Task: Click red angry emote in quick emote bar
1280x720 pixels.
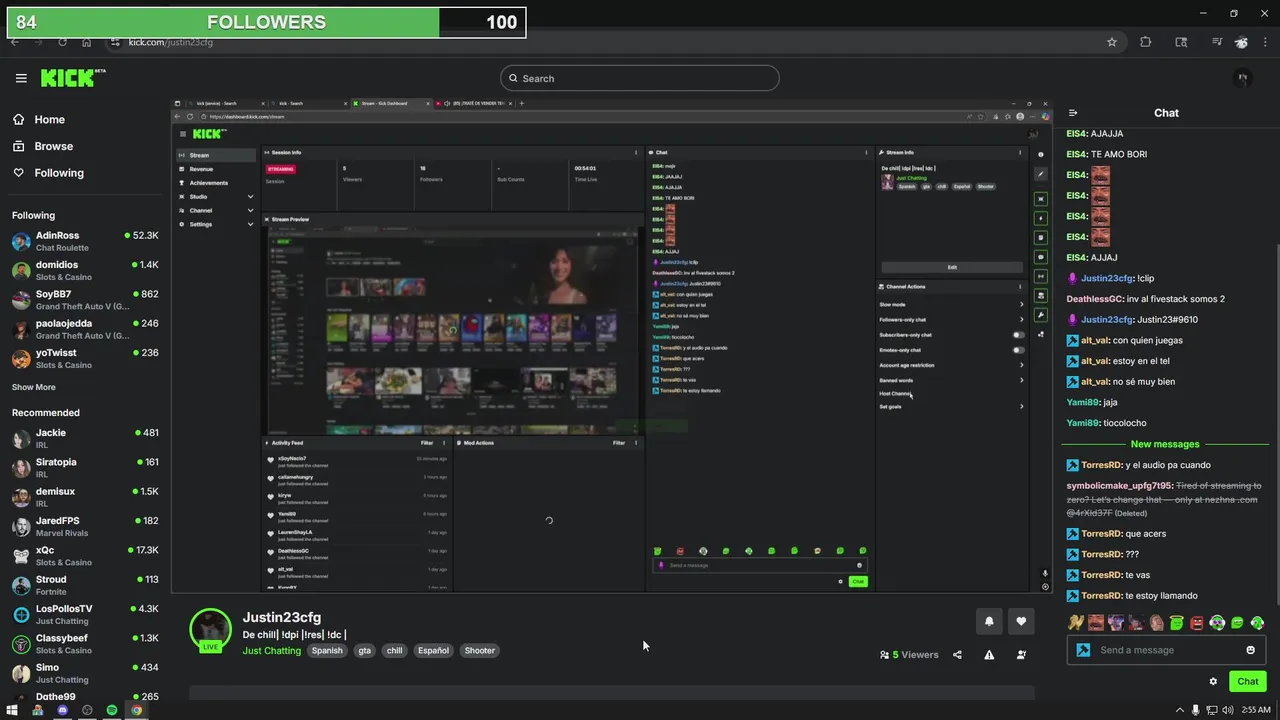Action: point(1197,623)
